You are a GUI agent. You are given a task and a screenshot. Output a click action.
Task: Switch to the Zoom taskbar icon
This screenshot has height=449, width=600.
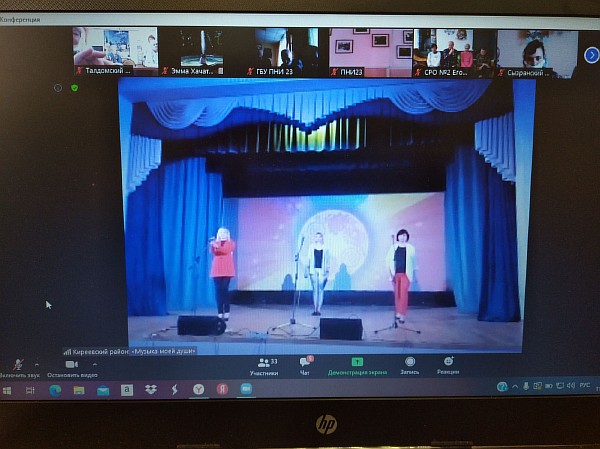pos(246,389)
